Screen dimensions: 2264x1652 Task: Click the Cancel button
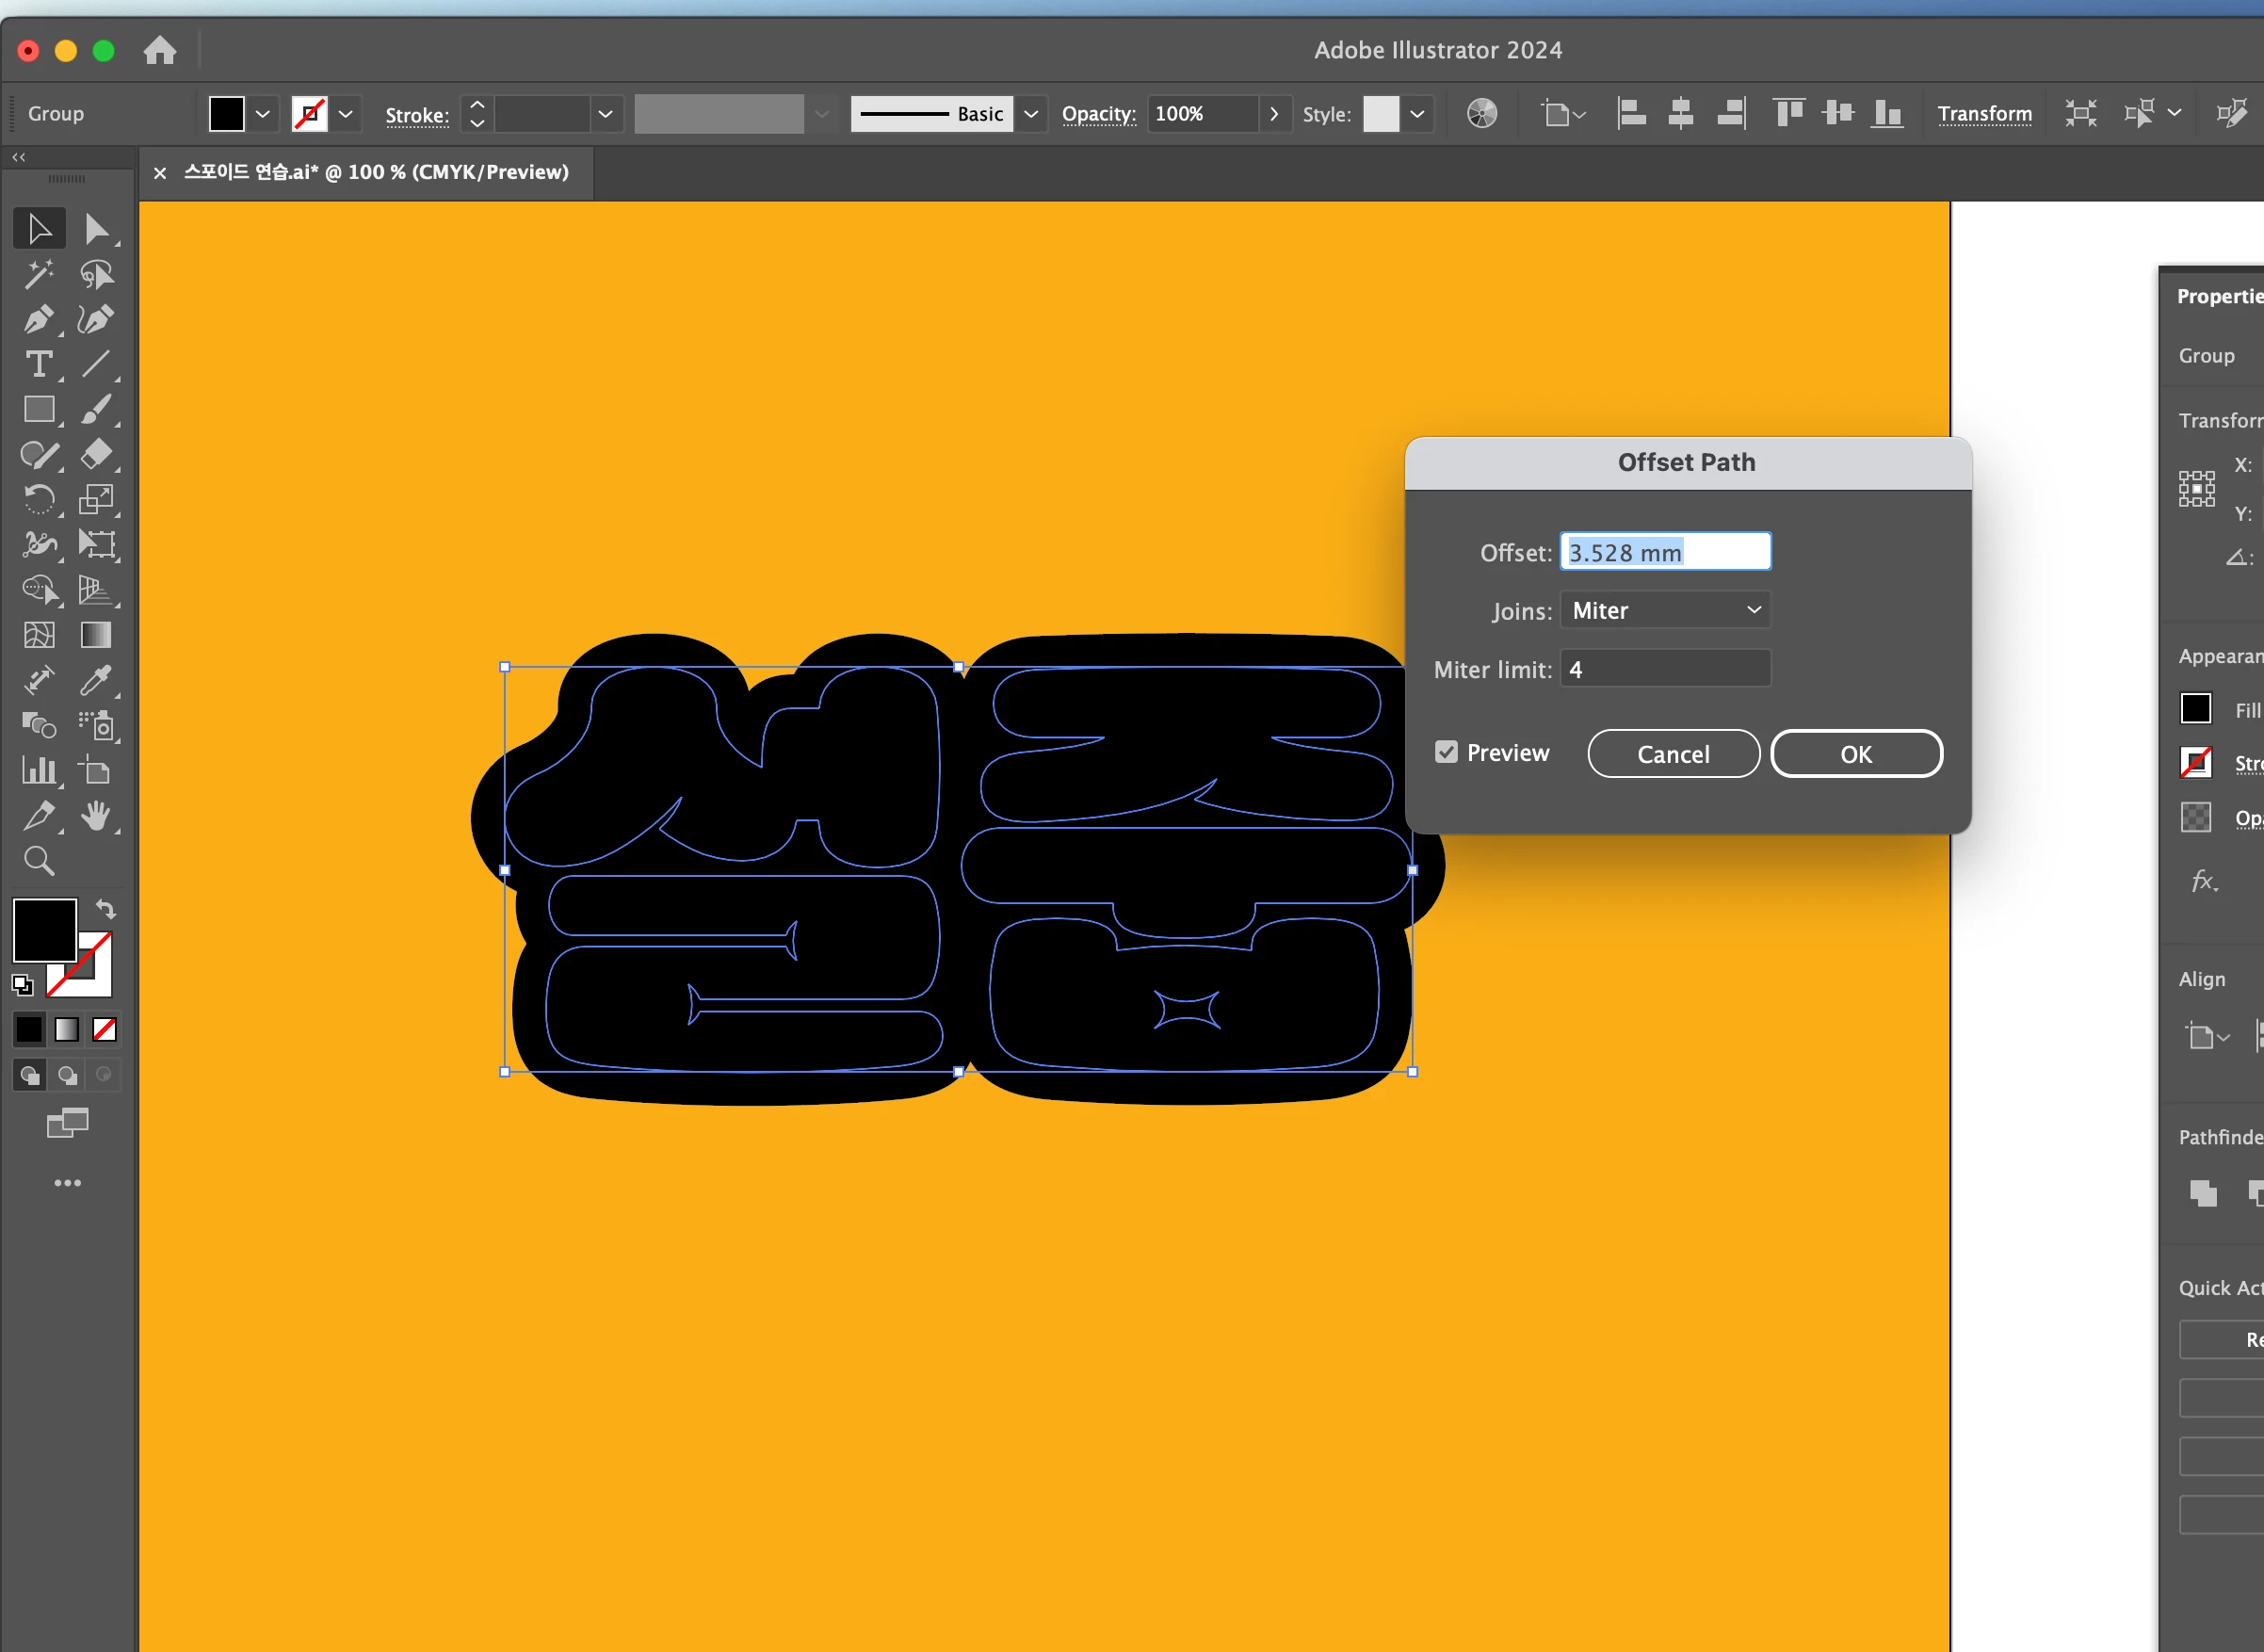1673,754
